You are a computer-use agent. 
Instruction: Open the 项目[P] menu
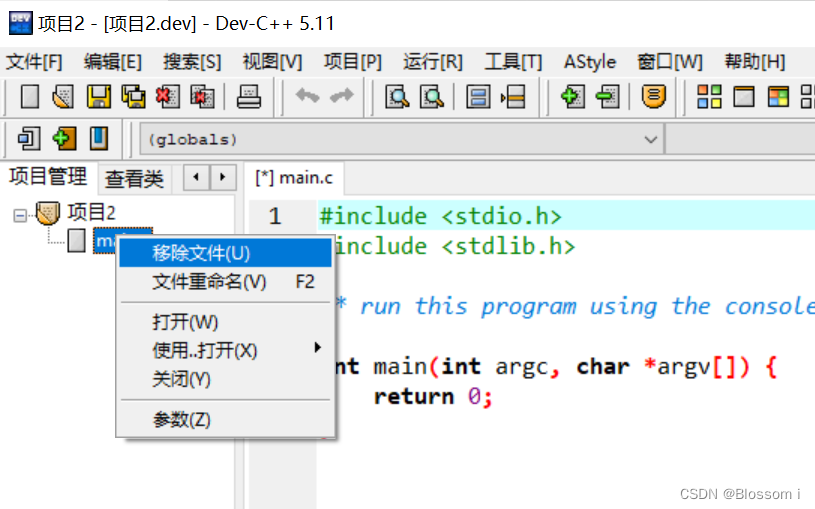tap(353, 62)
